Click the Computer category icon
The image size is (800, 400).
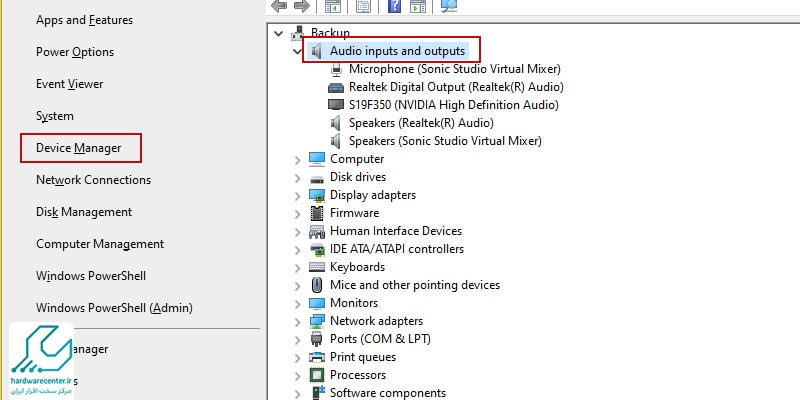[317, 159]
